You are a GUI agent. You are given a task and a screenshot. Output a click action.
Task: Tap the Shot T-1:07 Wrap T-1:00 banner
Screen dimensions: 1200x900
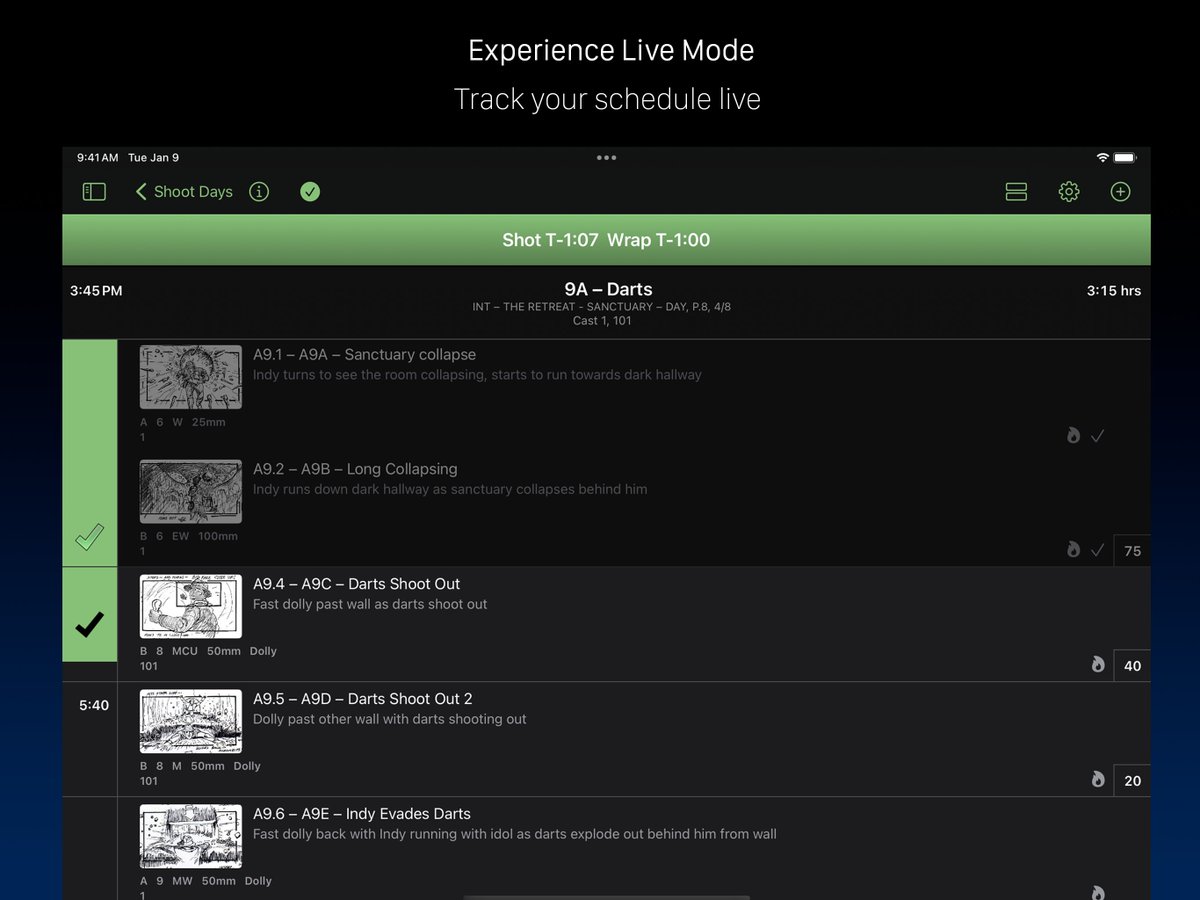(x=606, y=240)
